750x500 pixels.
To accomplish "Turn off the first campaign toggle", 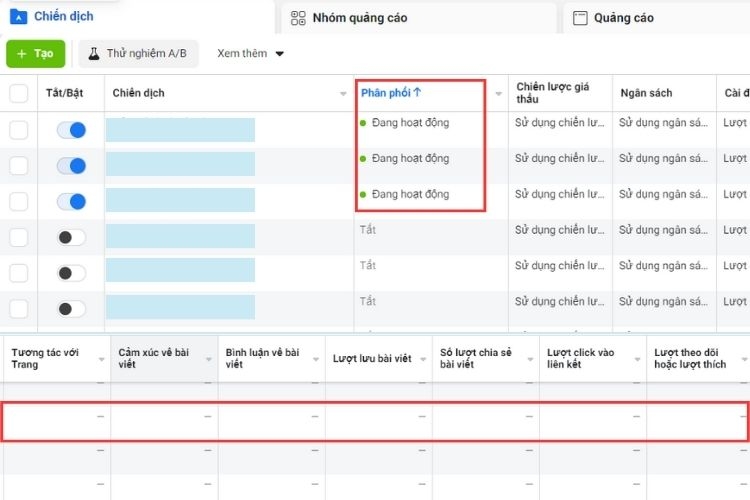I will pyautogui.click(x=71, y=130).
